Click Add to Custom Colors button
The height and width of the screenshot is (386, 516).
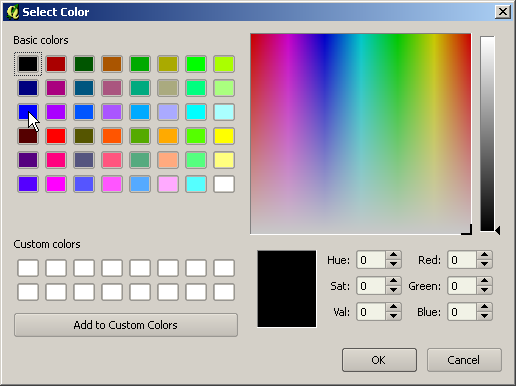point(126,325)
